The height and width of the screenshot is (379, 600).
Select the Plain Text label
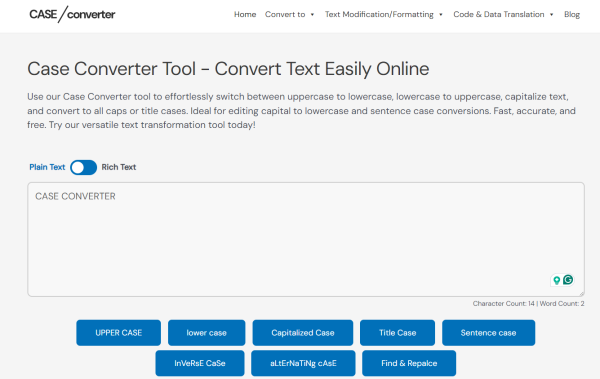[47, 167]
